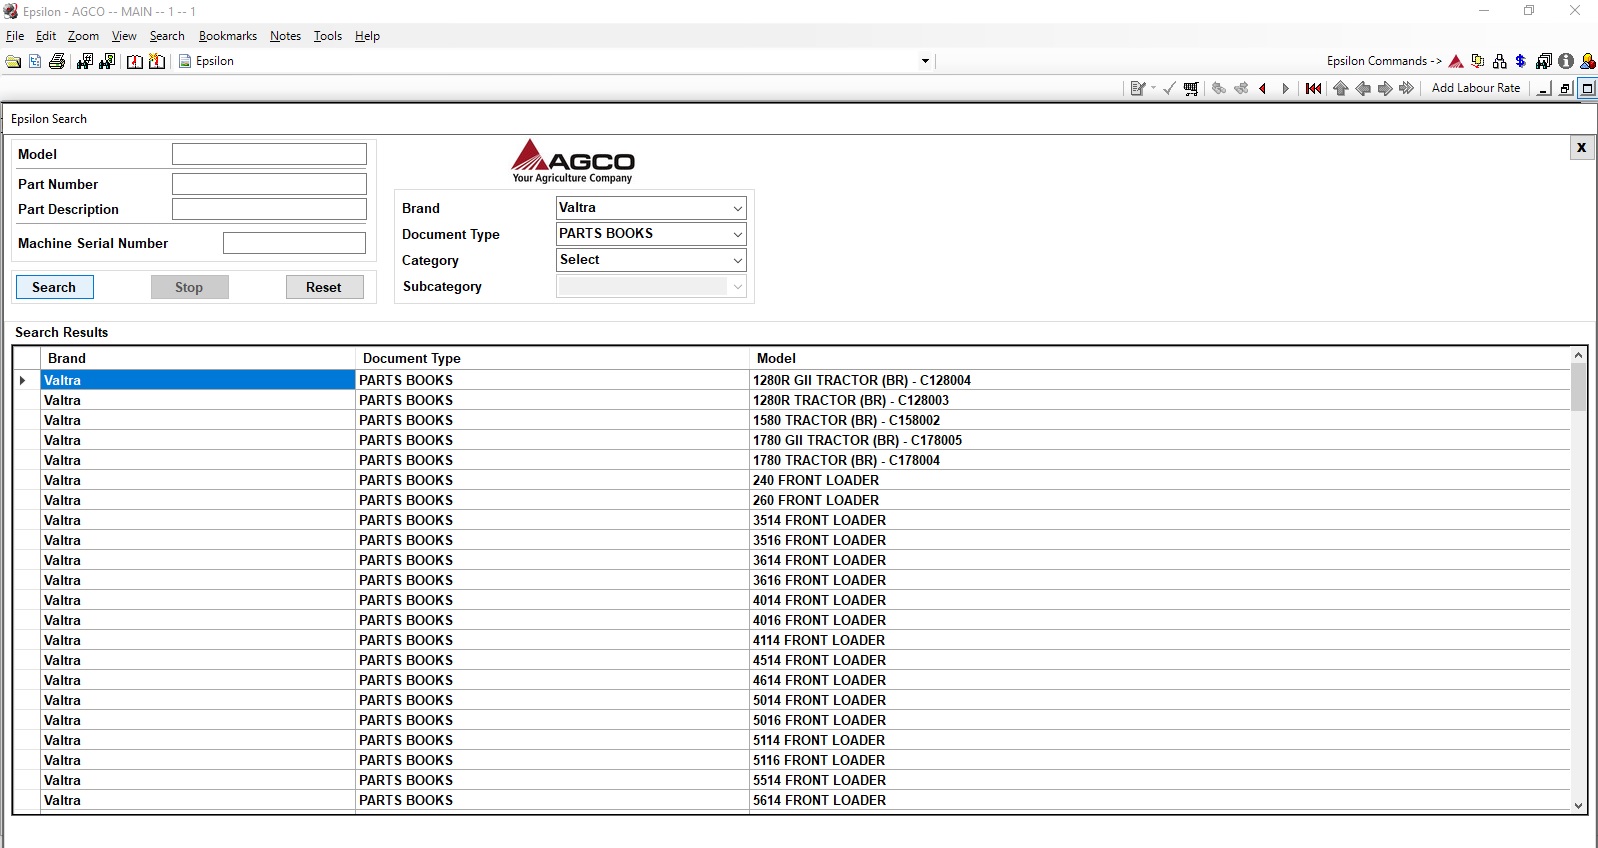Click the user profile icon in toolbar
Screen dimensions: 1598x848
(x=1588, y=61)
